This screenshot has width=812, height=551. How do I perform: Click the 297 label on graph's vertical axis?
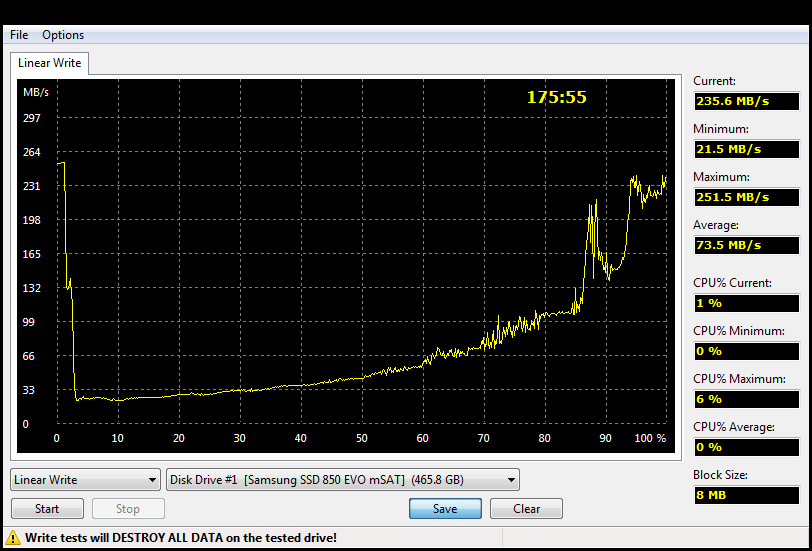tap(32, 118)
